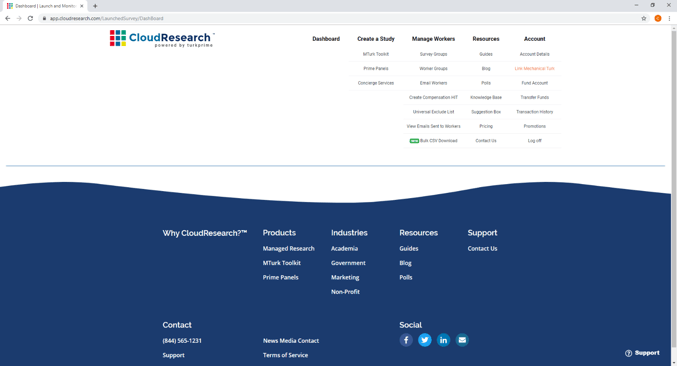677x366 pixels.
Task: Open a new browser tab
Action: point(95,6)
